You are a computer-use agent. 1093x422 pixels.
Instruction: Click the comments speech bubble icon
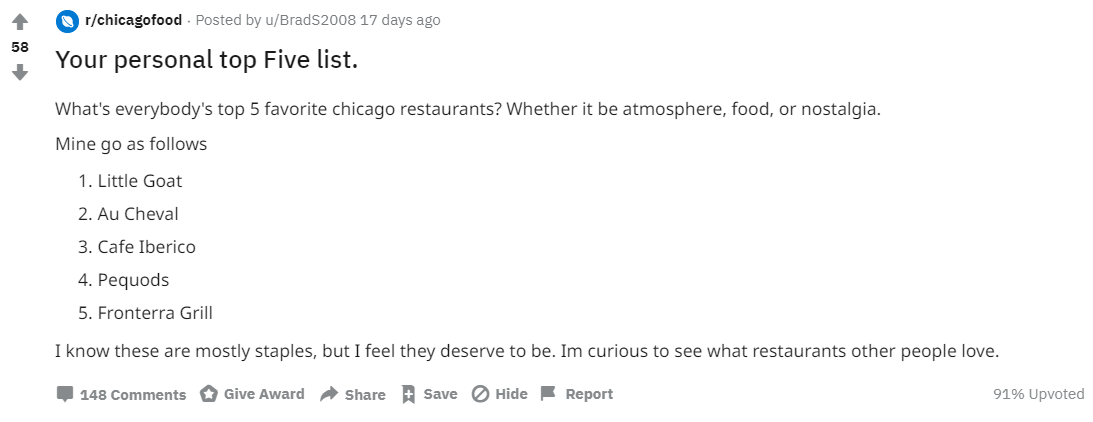point(65,394)
